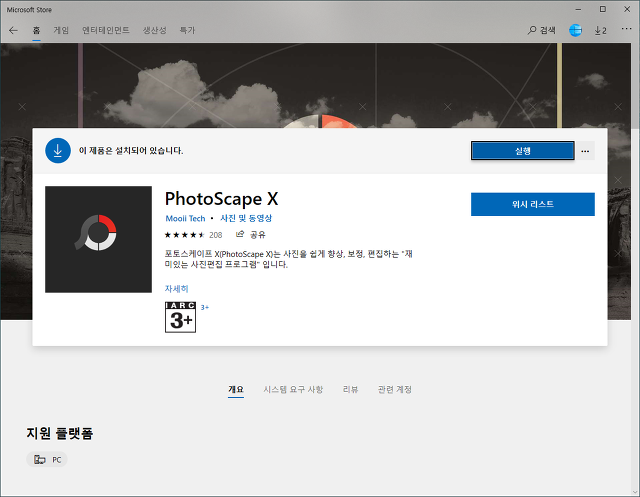The image size is (640, 497).
Task: Open downloads and updates showing 2
Action: tap(600, 31)
